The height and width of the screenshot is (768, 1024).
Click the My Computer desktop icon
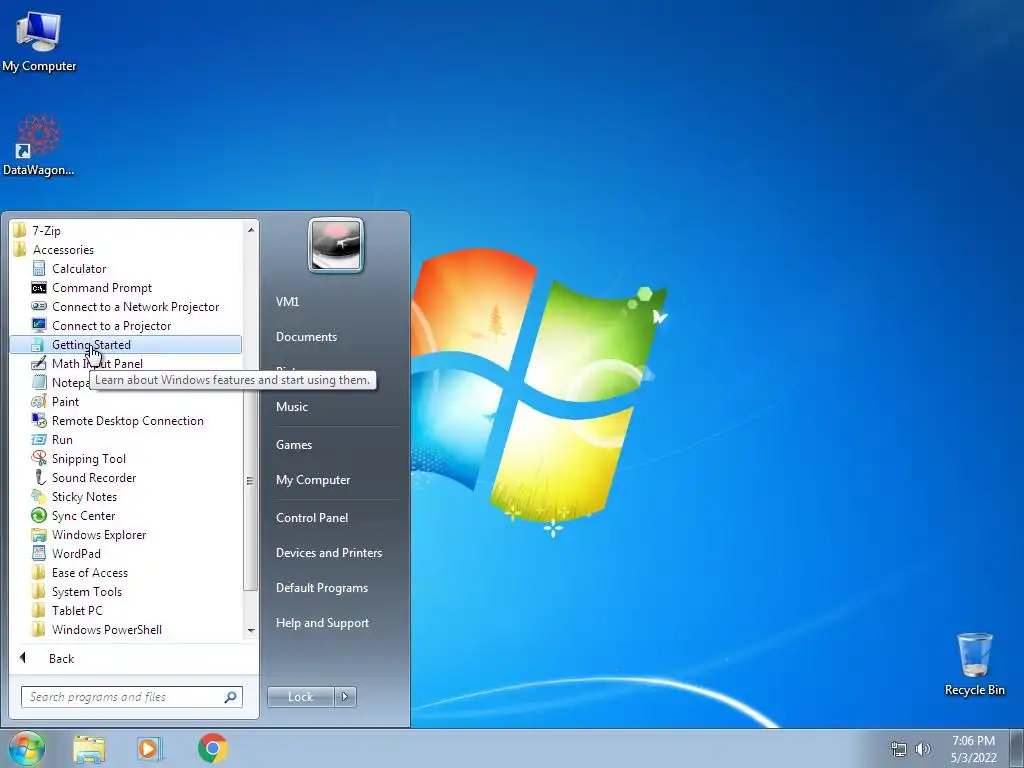click(39, 32)
